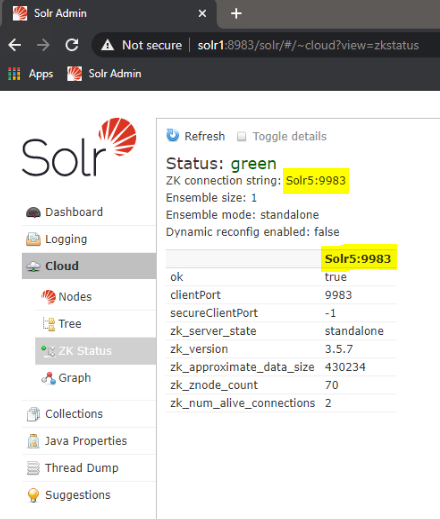
Task: Open the Graph submenu item
Action: point(95,378)
